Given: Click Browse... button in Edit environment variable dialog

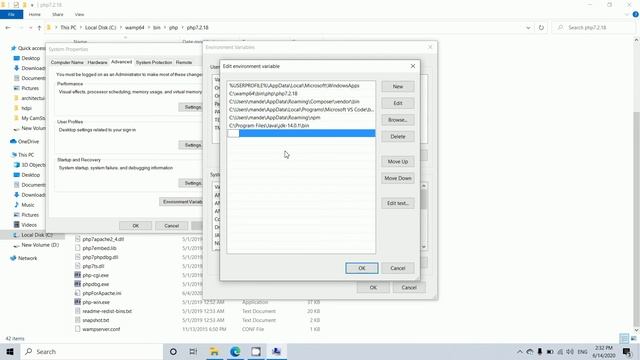Looking at the screenshot, I should (x=398, y=120).
